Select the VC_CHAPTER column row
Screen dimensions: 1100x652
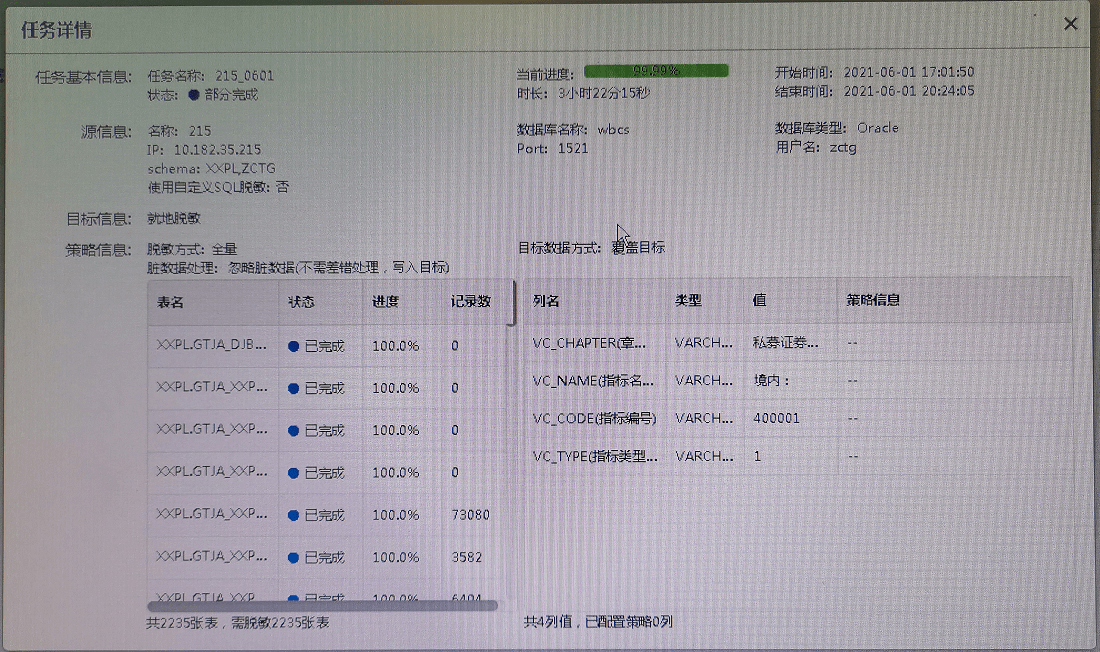(798, 343)
